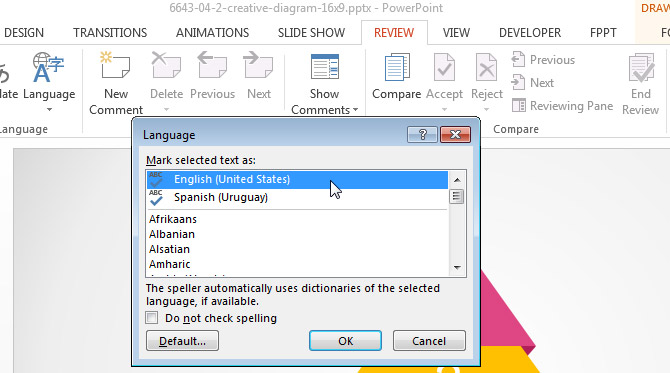670x373 pixels.
Task: Expand the Show Comments dropdown arrow
Action: (356, 110)
